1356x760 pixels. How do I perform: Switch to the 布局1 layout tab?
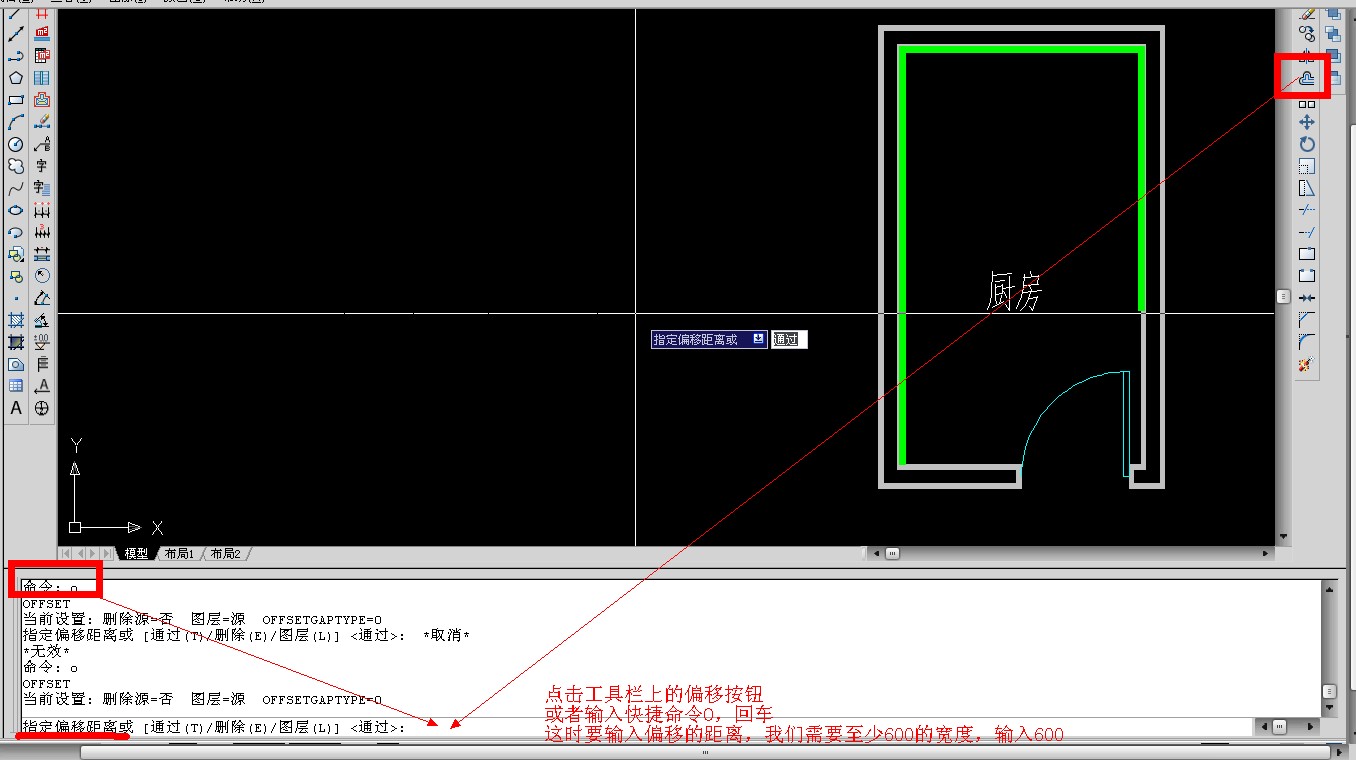coord(179,553)
